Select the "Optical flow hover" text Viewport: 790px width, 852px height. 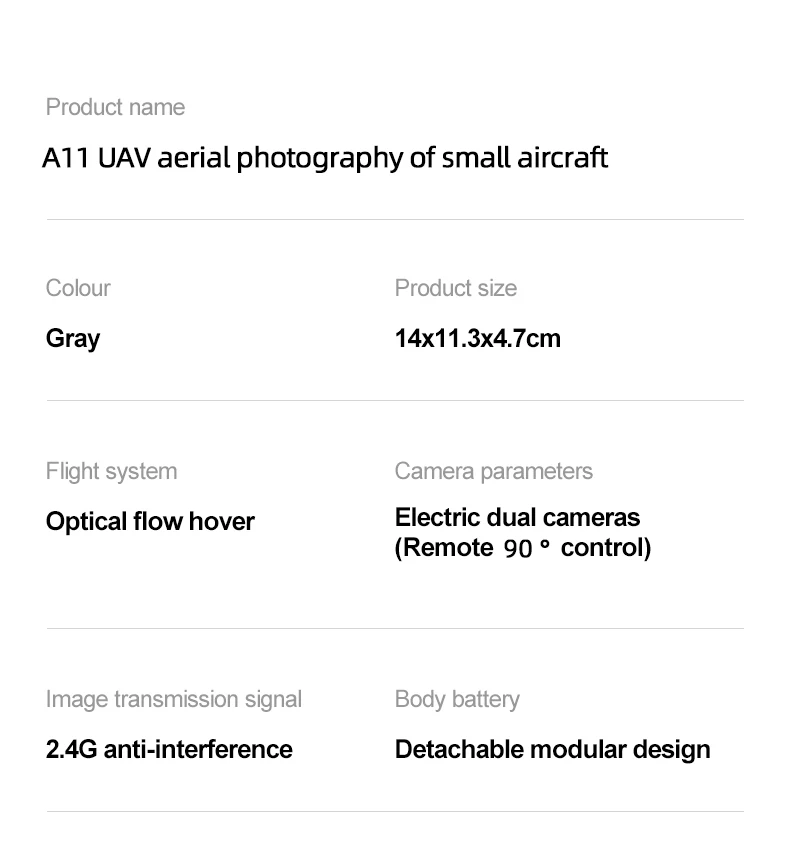tap(150, 521)
